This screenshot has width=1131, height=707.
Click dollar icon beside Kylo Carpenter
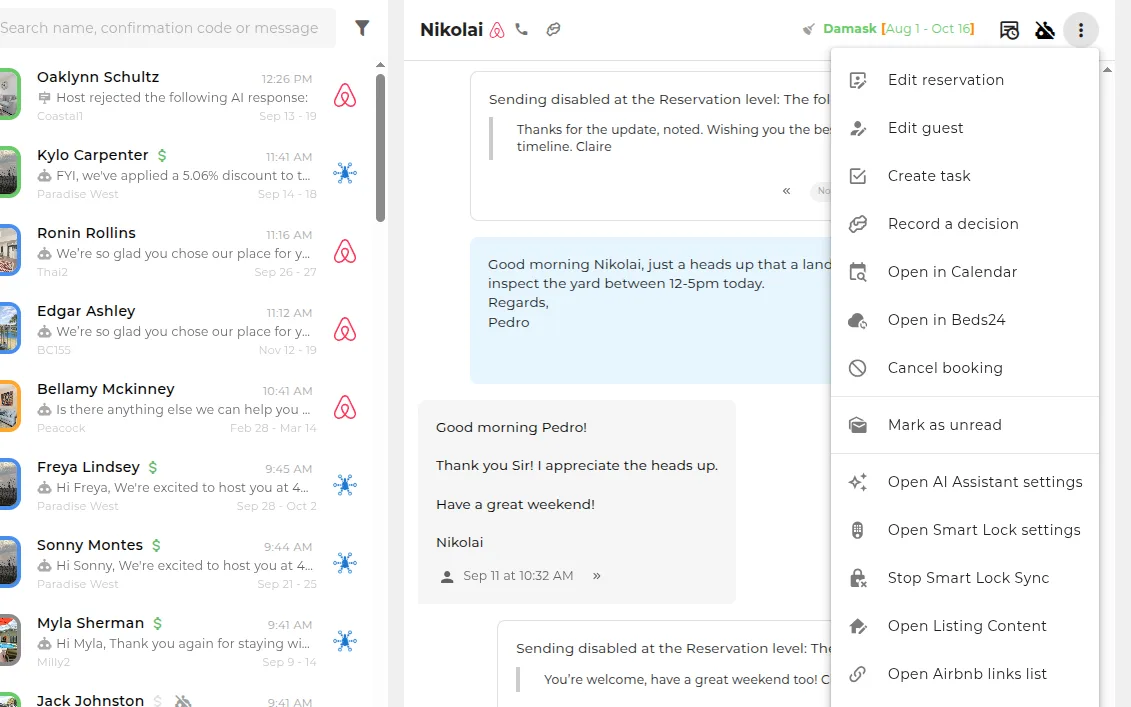pos(162,155)
